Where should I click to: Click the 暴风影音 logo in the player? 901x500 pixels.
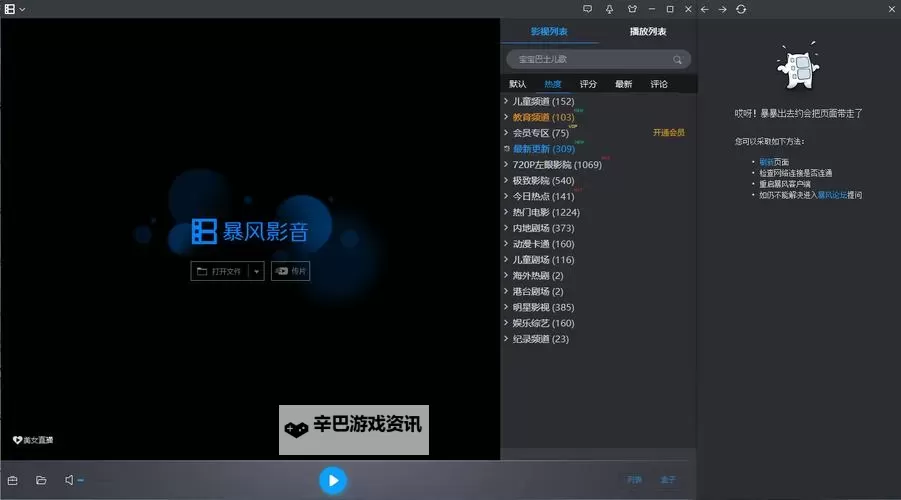tap(251, 232)
